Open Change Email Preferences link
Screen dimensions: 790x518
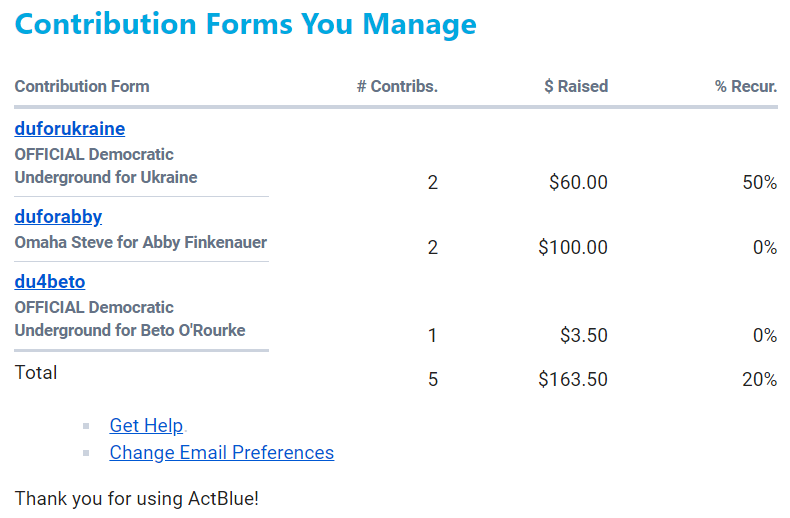[x=221, y=453]
